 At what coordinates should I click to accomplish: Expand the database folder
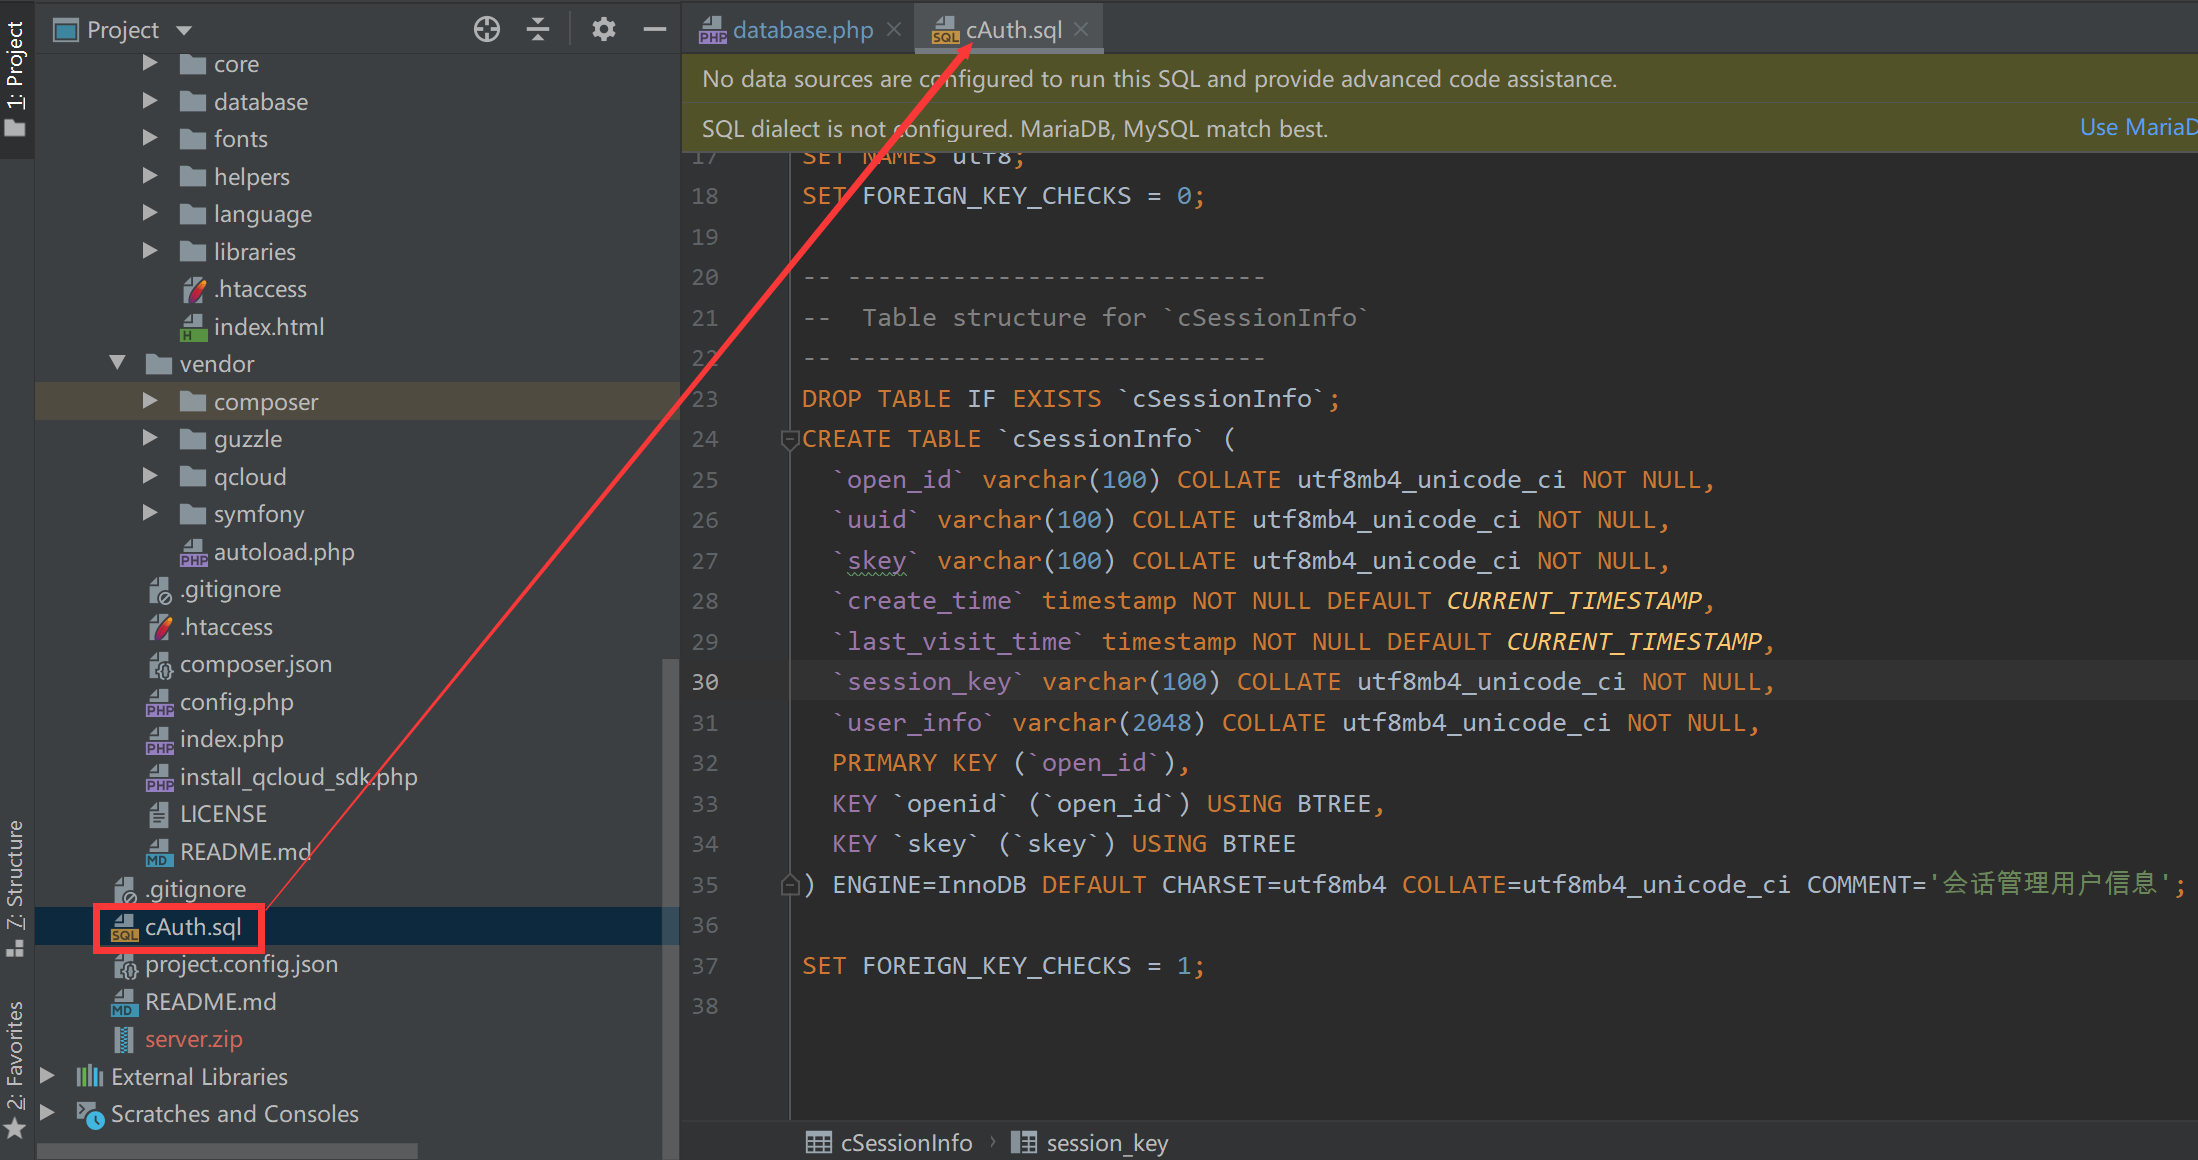150,101
